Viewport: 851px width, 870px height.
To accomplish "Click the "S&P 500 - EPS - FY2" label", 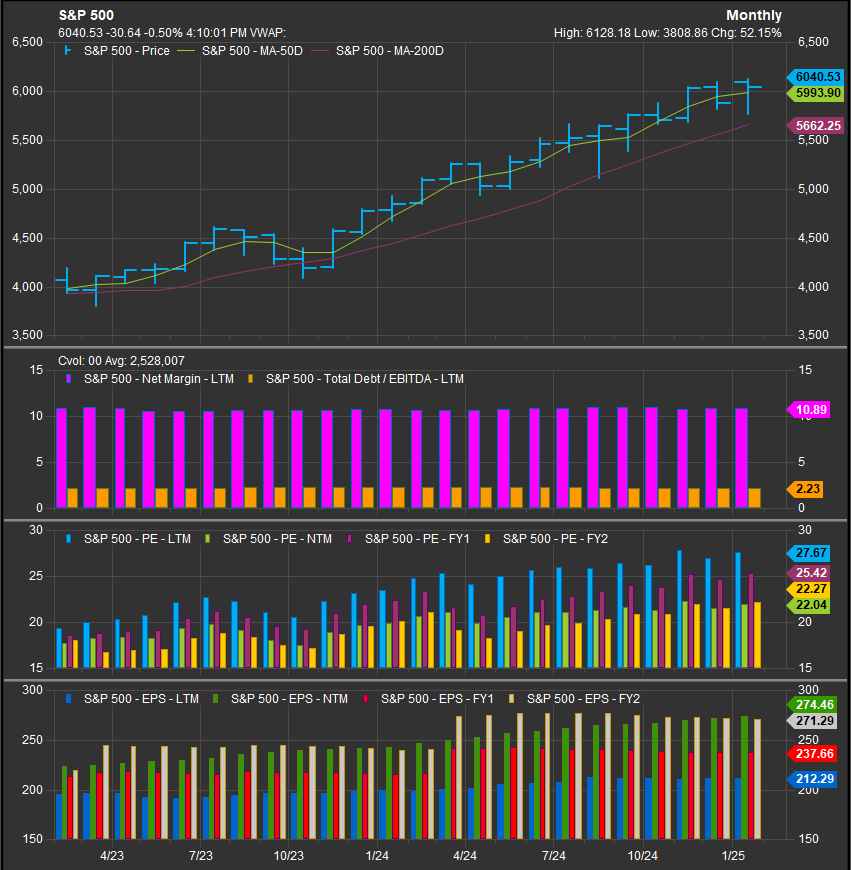I will pos(584,699).
